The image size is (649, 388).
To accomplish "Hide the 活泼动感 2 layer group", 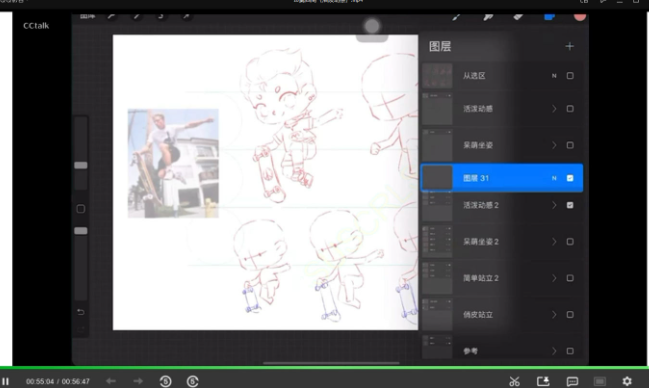I will tap(570, 205).
